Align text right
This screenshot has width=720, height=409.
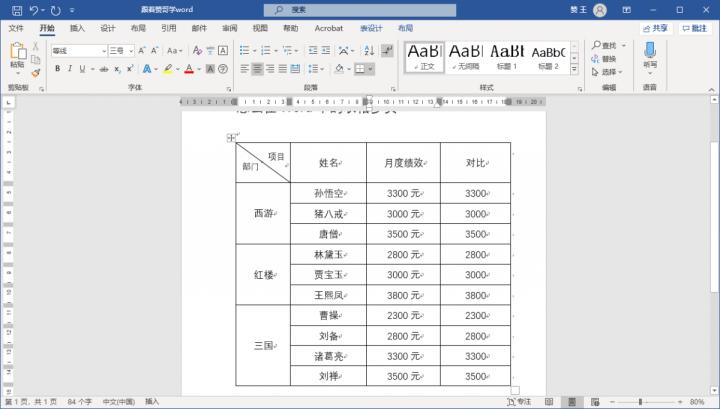(270, 69)
